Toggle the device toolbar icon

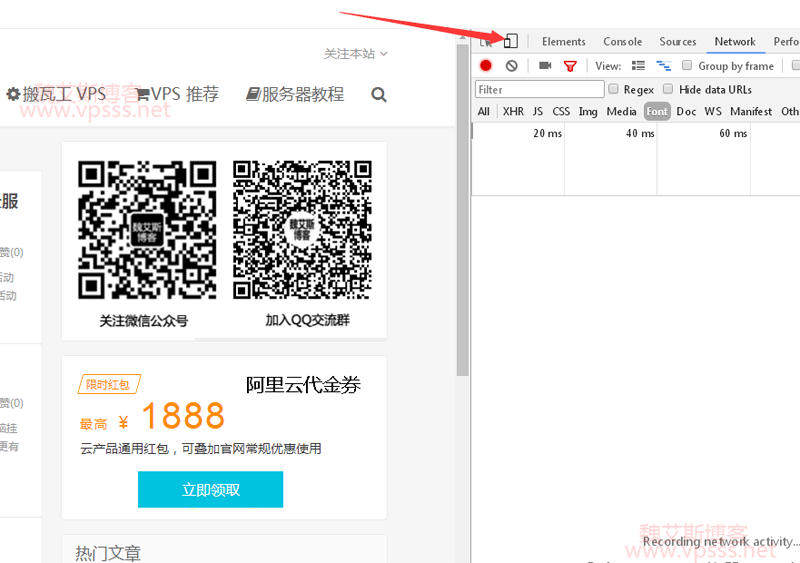coord(511,42)
